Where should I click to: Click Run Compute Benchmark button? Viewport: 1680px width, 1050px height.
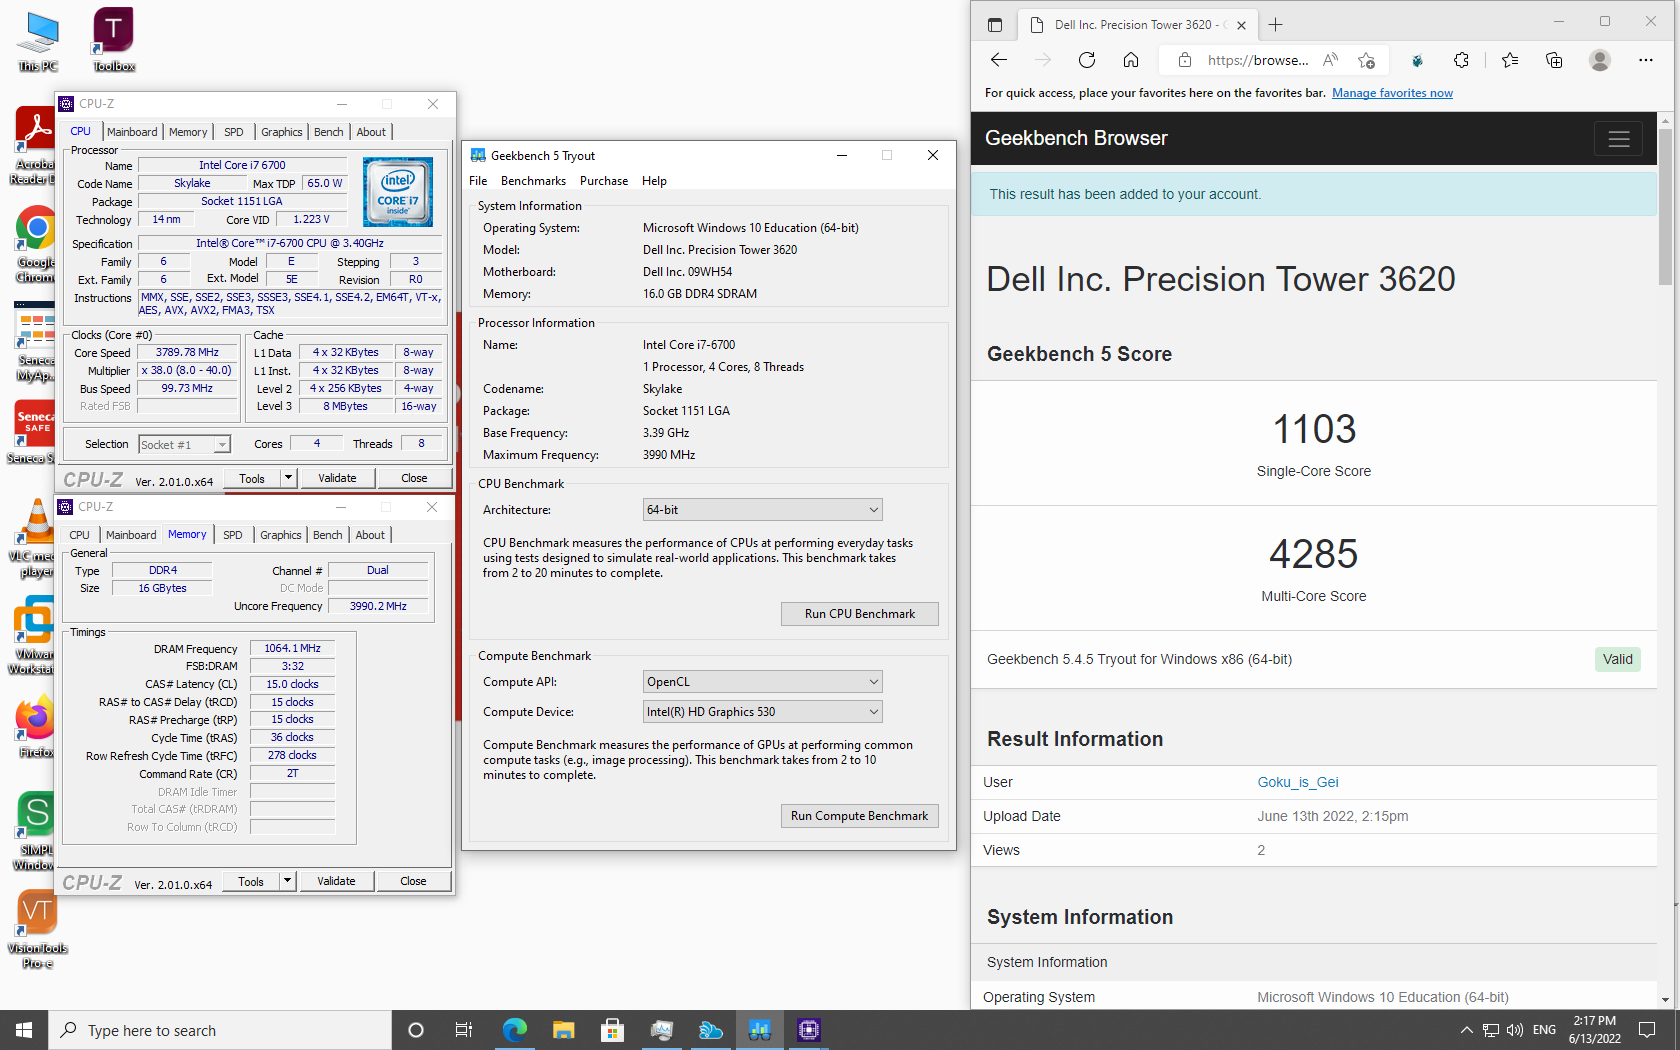tap(859, 816)
